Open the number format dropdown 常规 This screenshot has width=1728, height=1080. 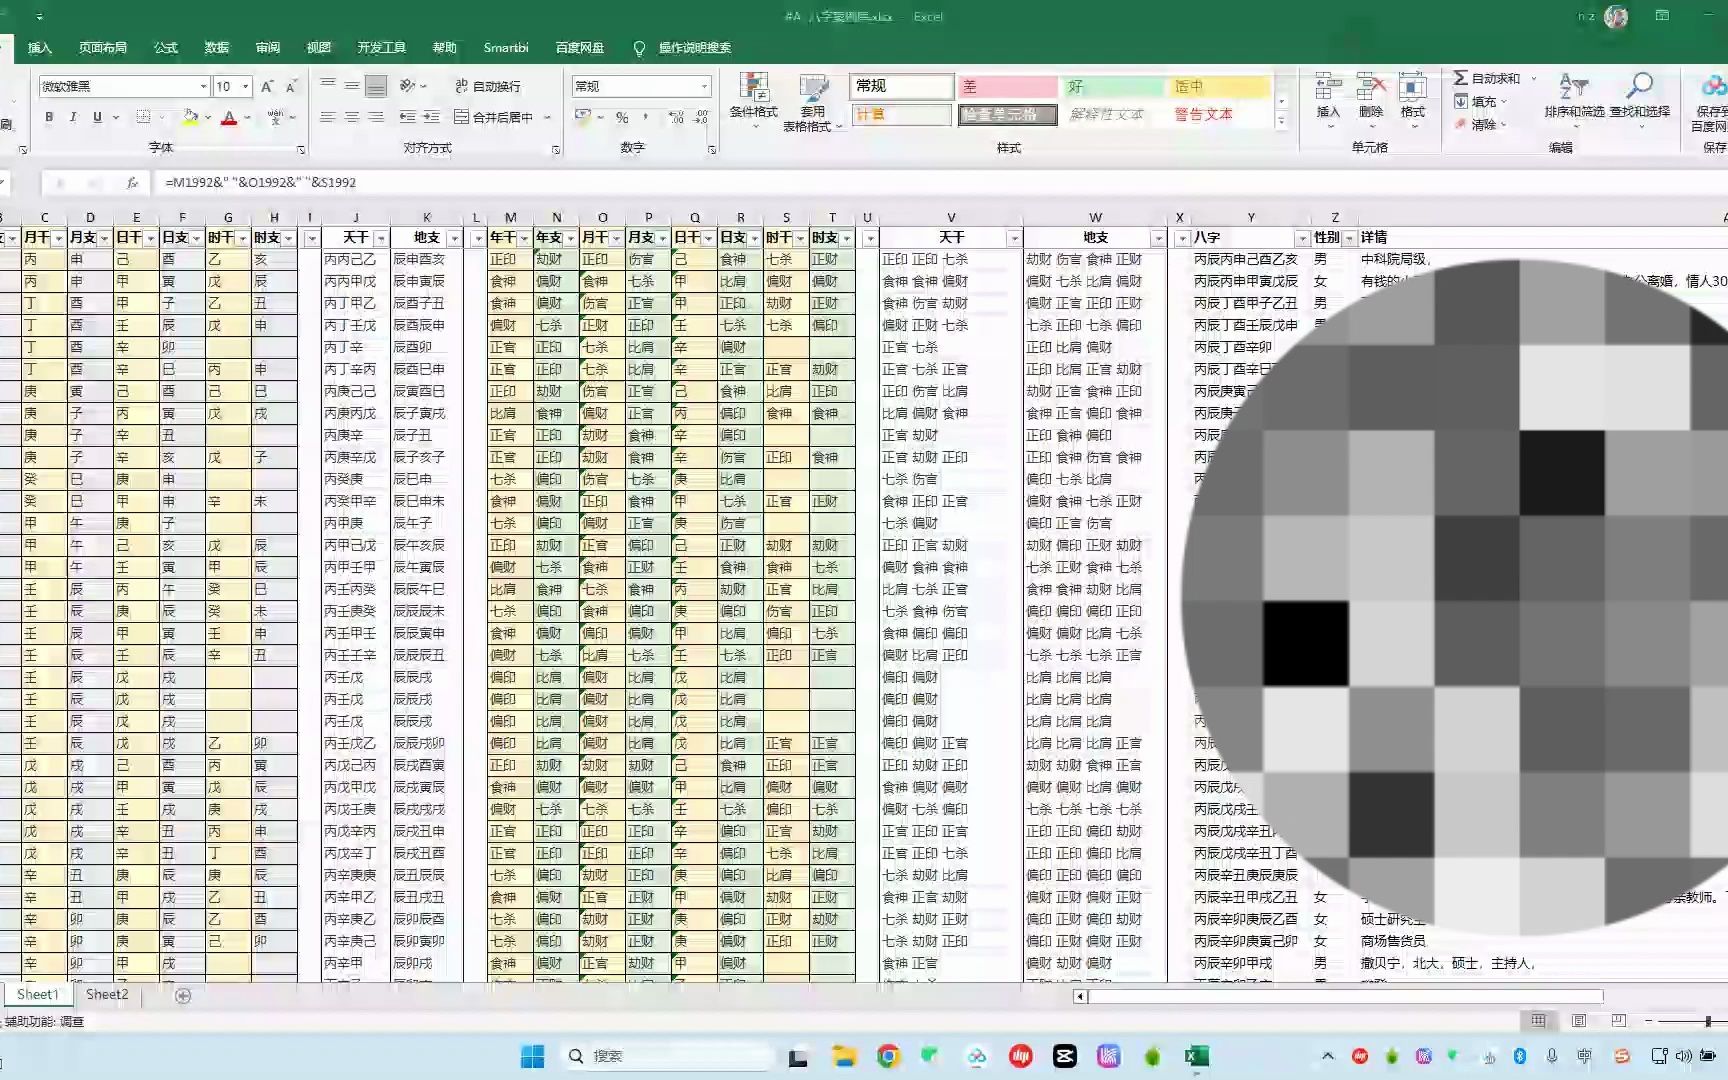click(x=704, y=86)
